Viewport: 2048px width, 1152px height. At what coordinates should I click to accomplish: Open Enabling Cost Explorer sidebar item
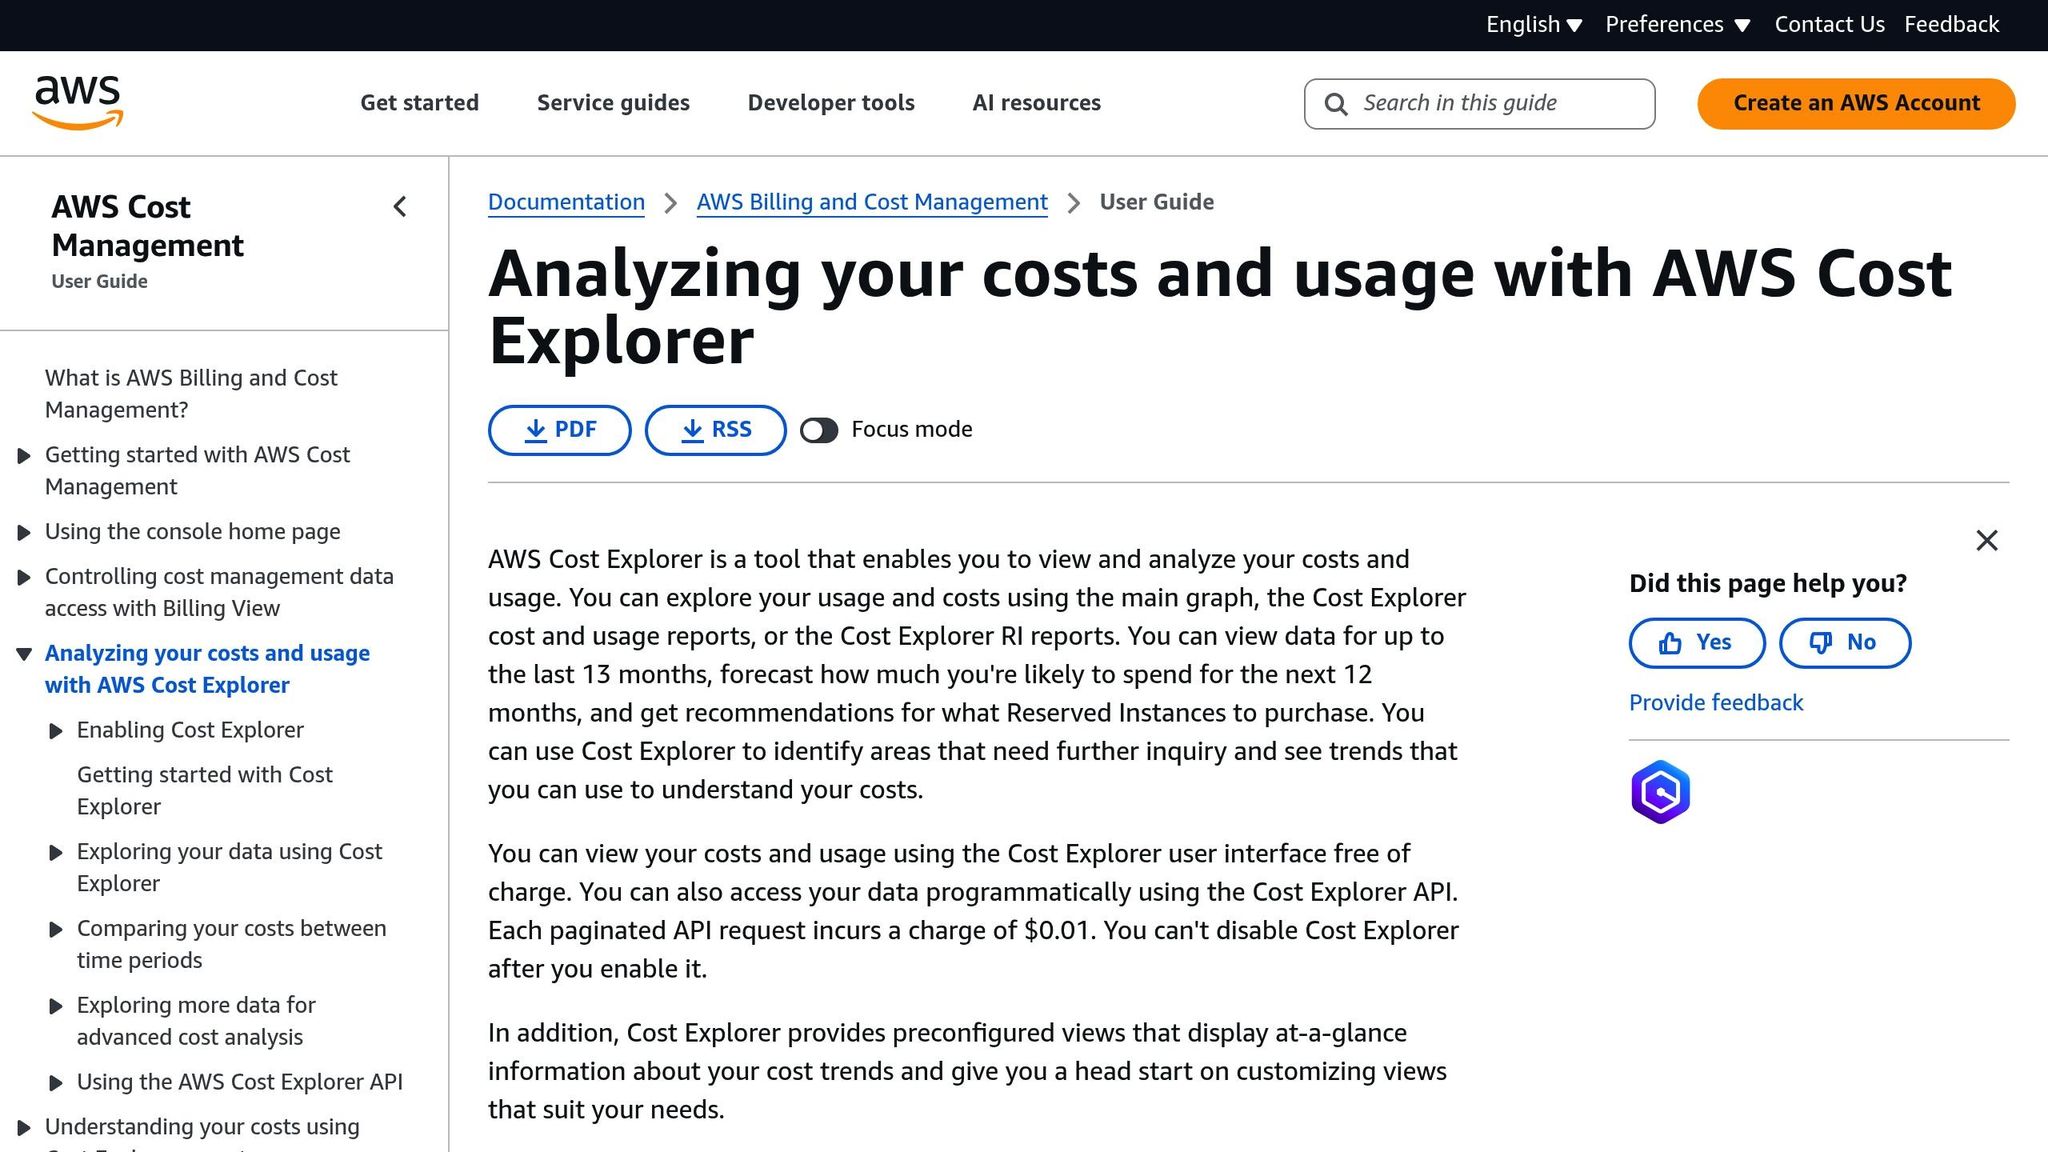(x=190, y=730)
